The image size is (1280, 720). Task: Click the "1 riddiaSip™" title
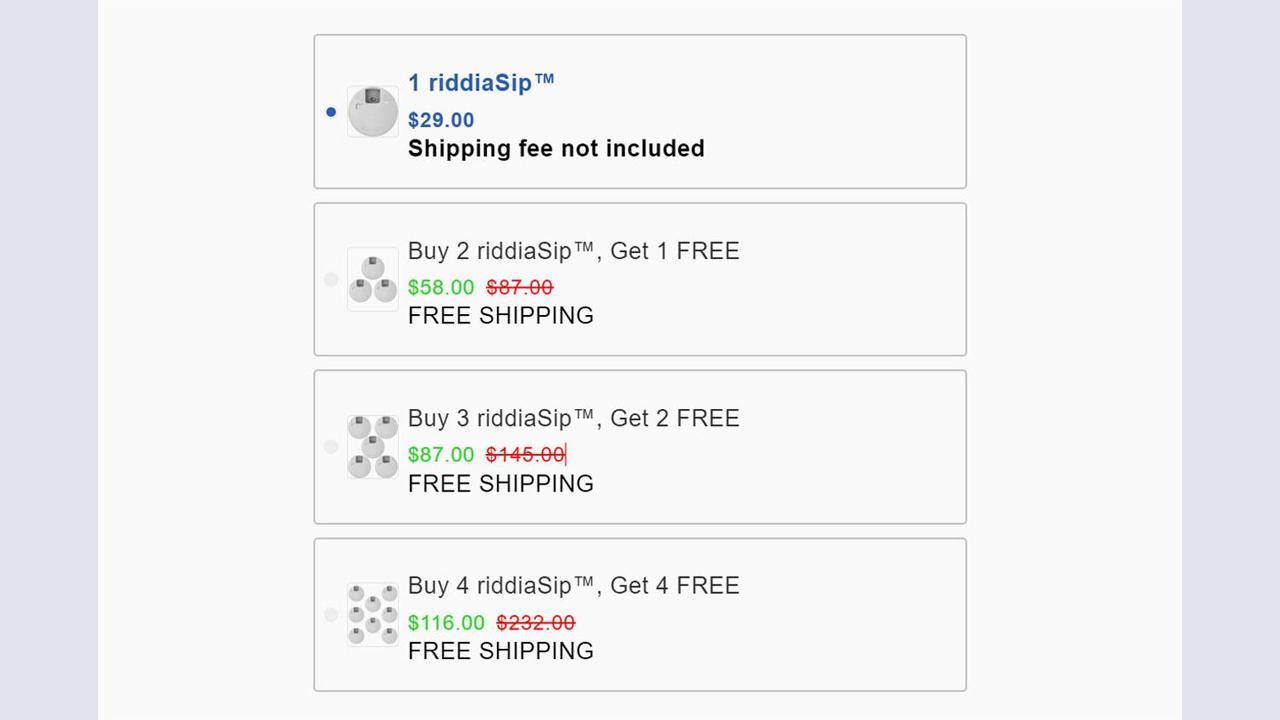pyautogui.click(x=481, y=83)
